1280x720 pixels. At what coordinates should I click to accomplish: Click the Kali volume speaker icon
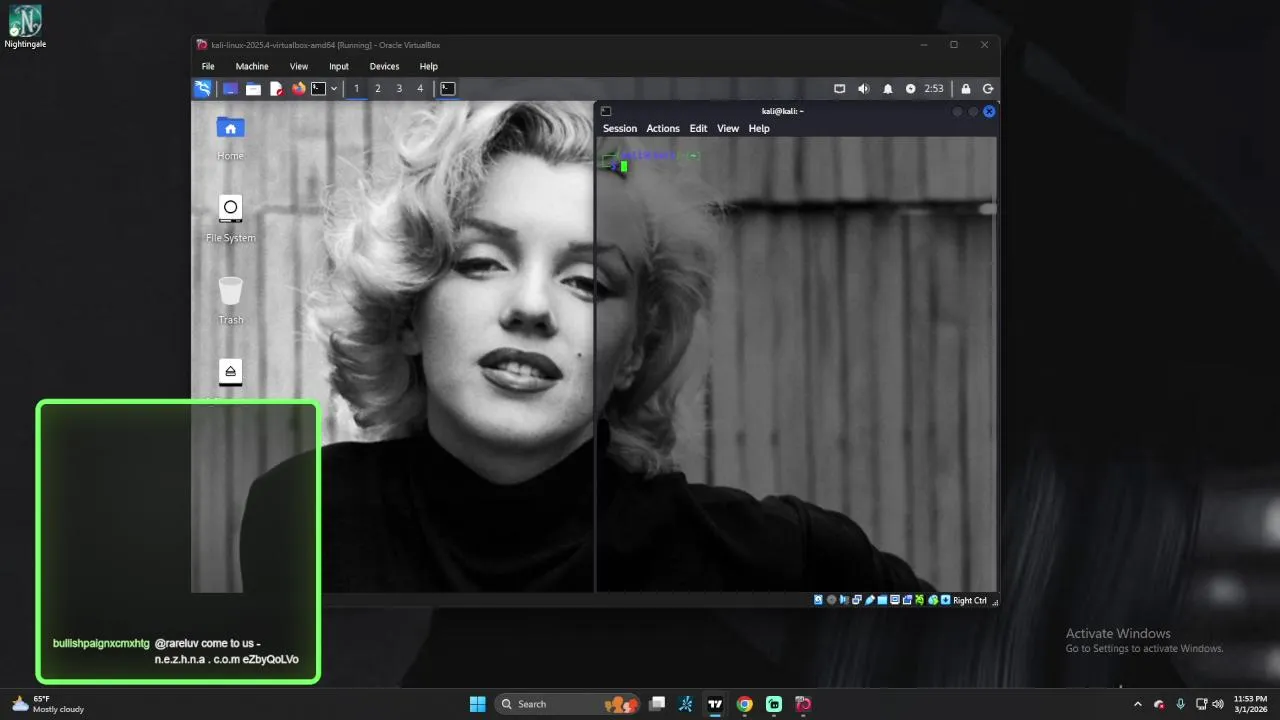coord(863,89)
